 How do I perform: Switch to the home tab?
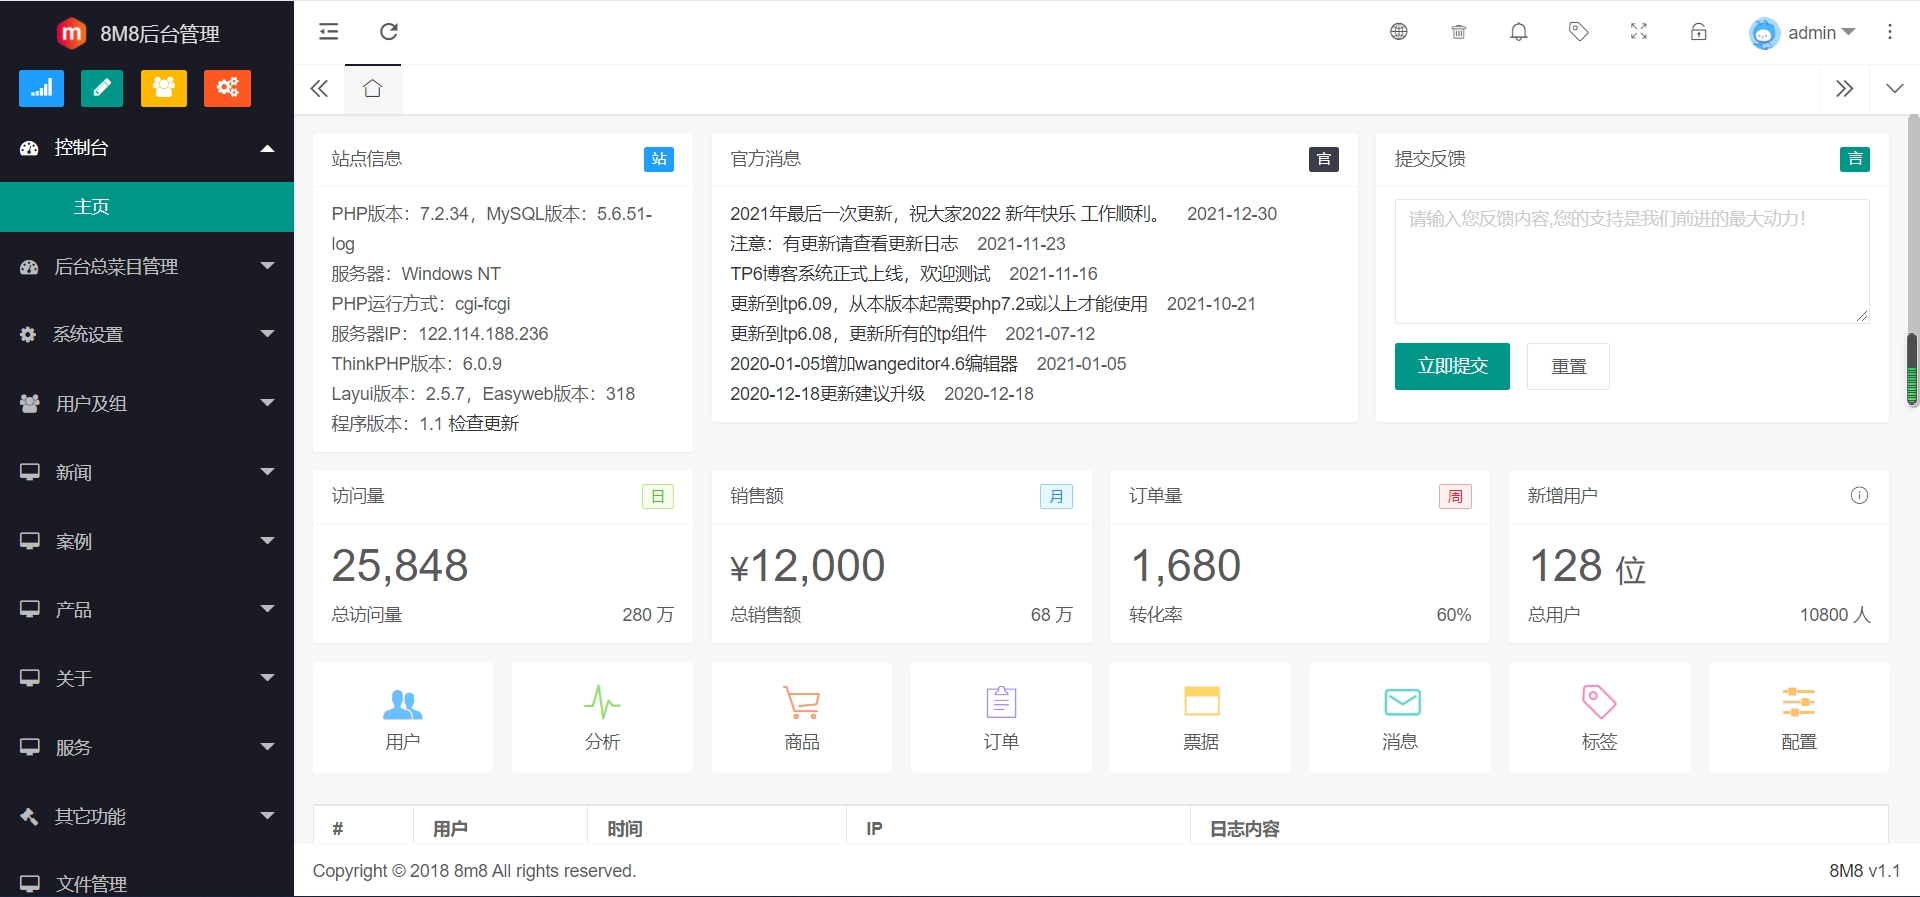click(373, 89)
